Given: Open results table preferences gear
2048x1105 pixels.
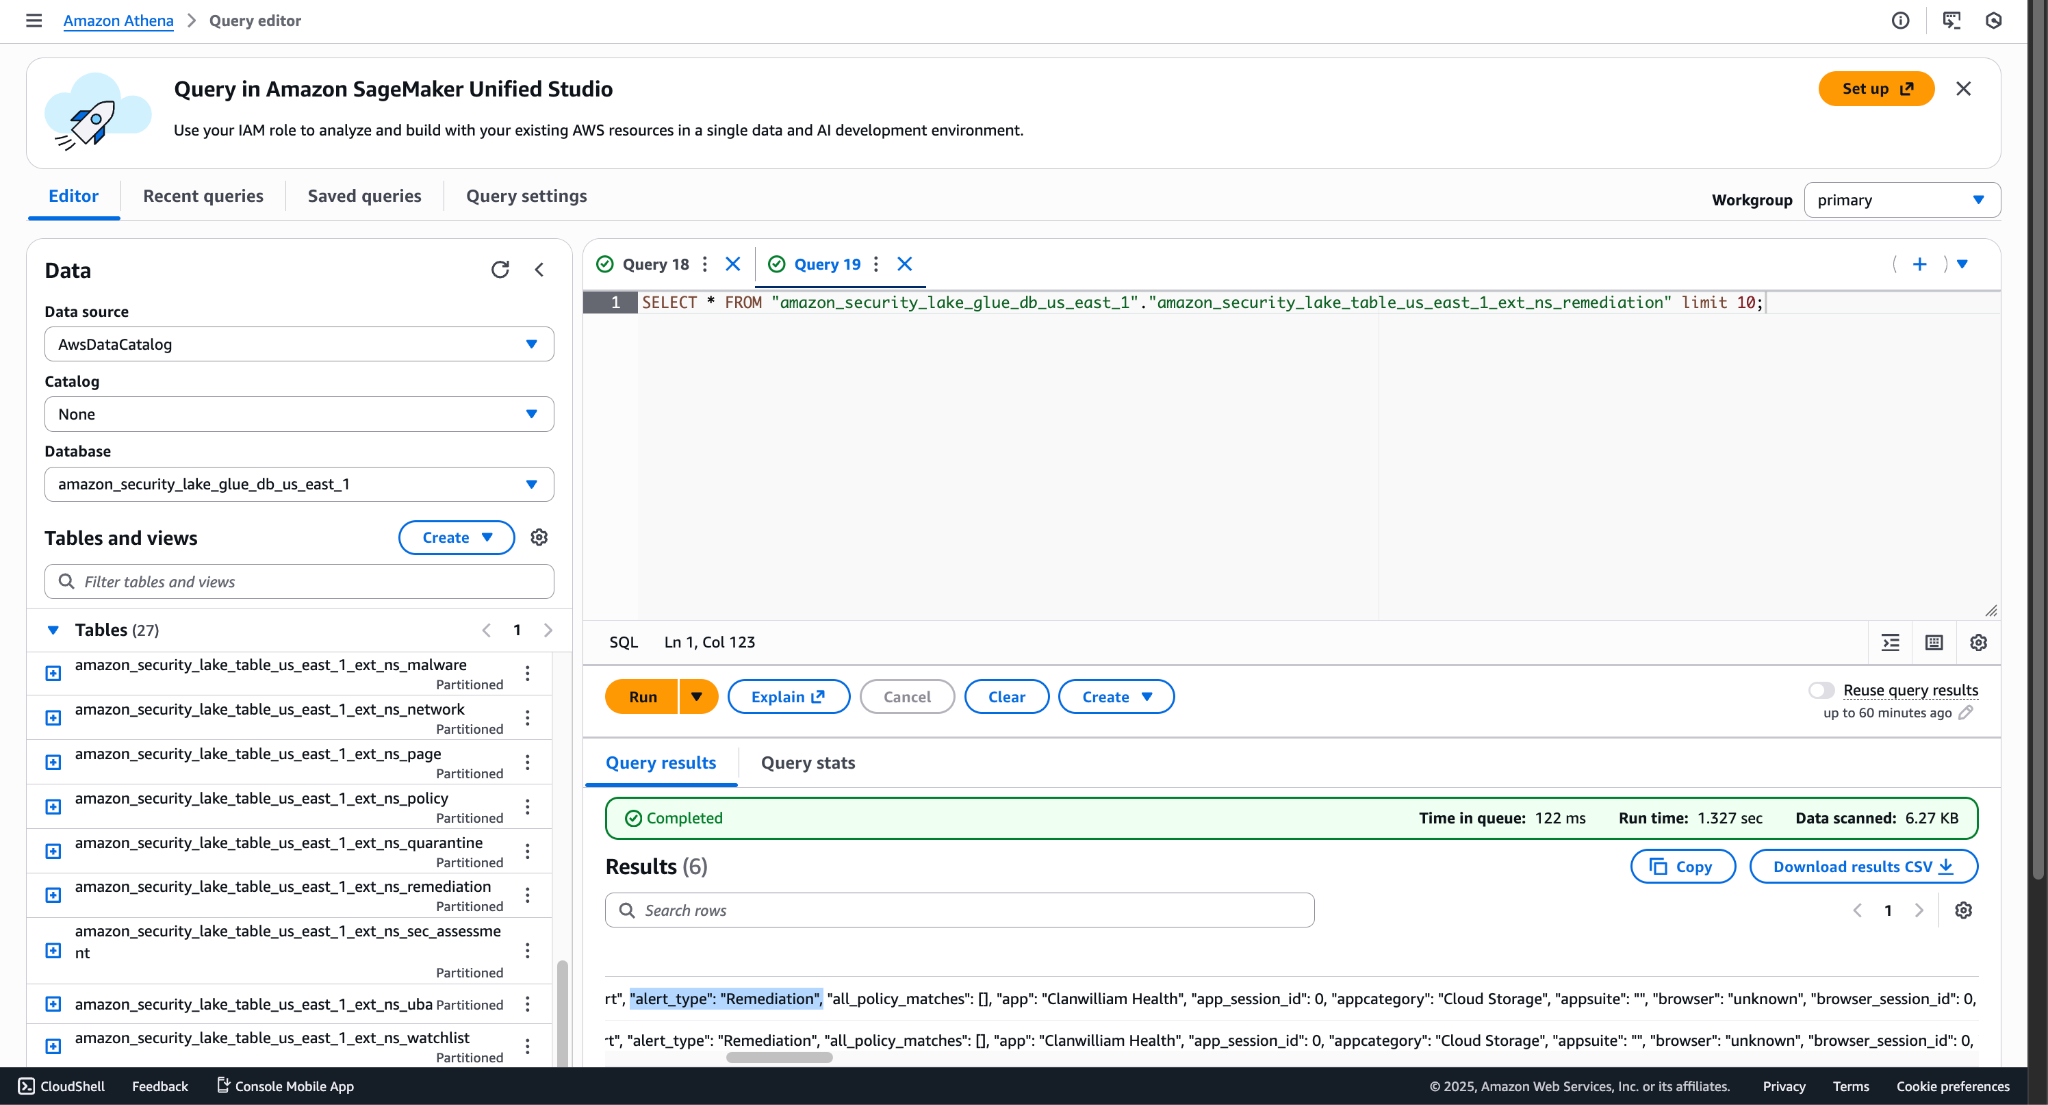Looking at the screenshot, I should (x=1963, y=911).
